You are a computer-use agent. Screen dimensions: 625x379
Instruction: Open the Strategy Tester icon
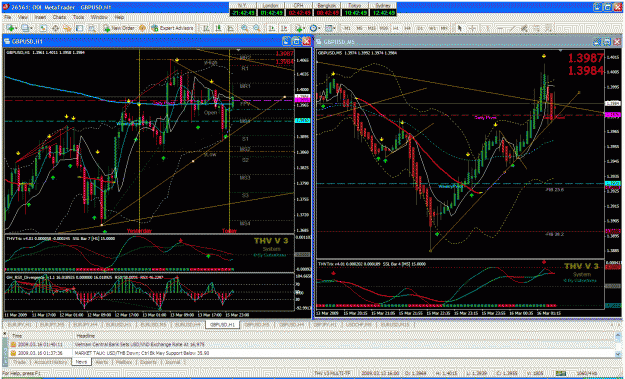(x=92, y=28)
